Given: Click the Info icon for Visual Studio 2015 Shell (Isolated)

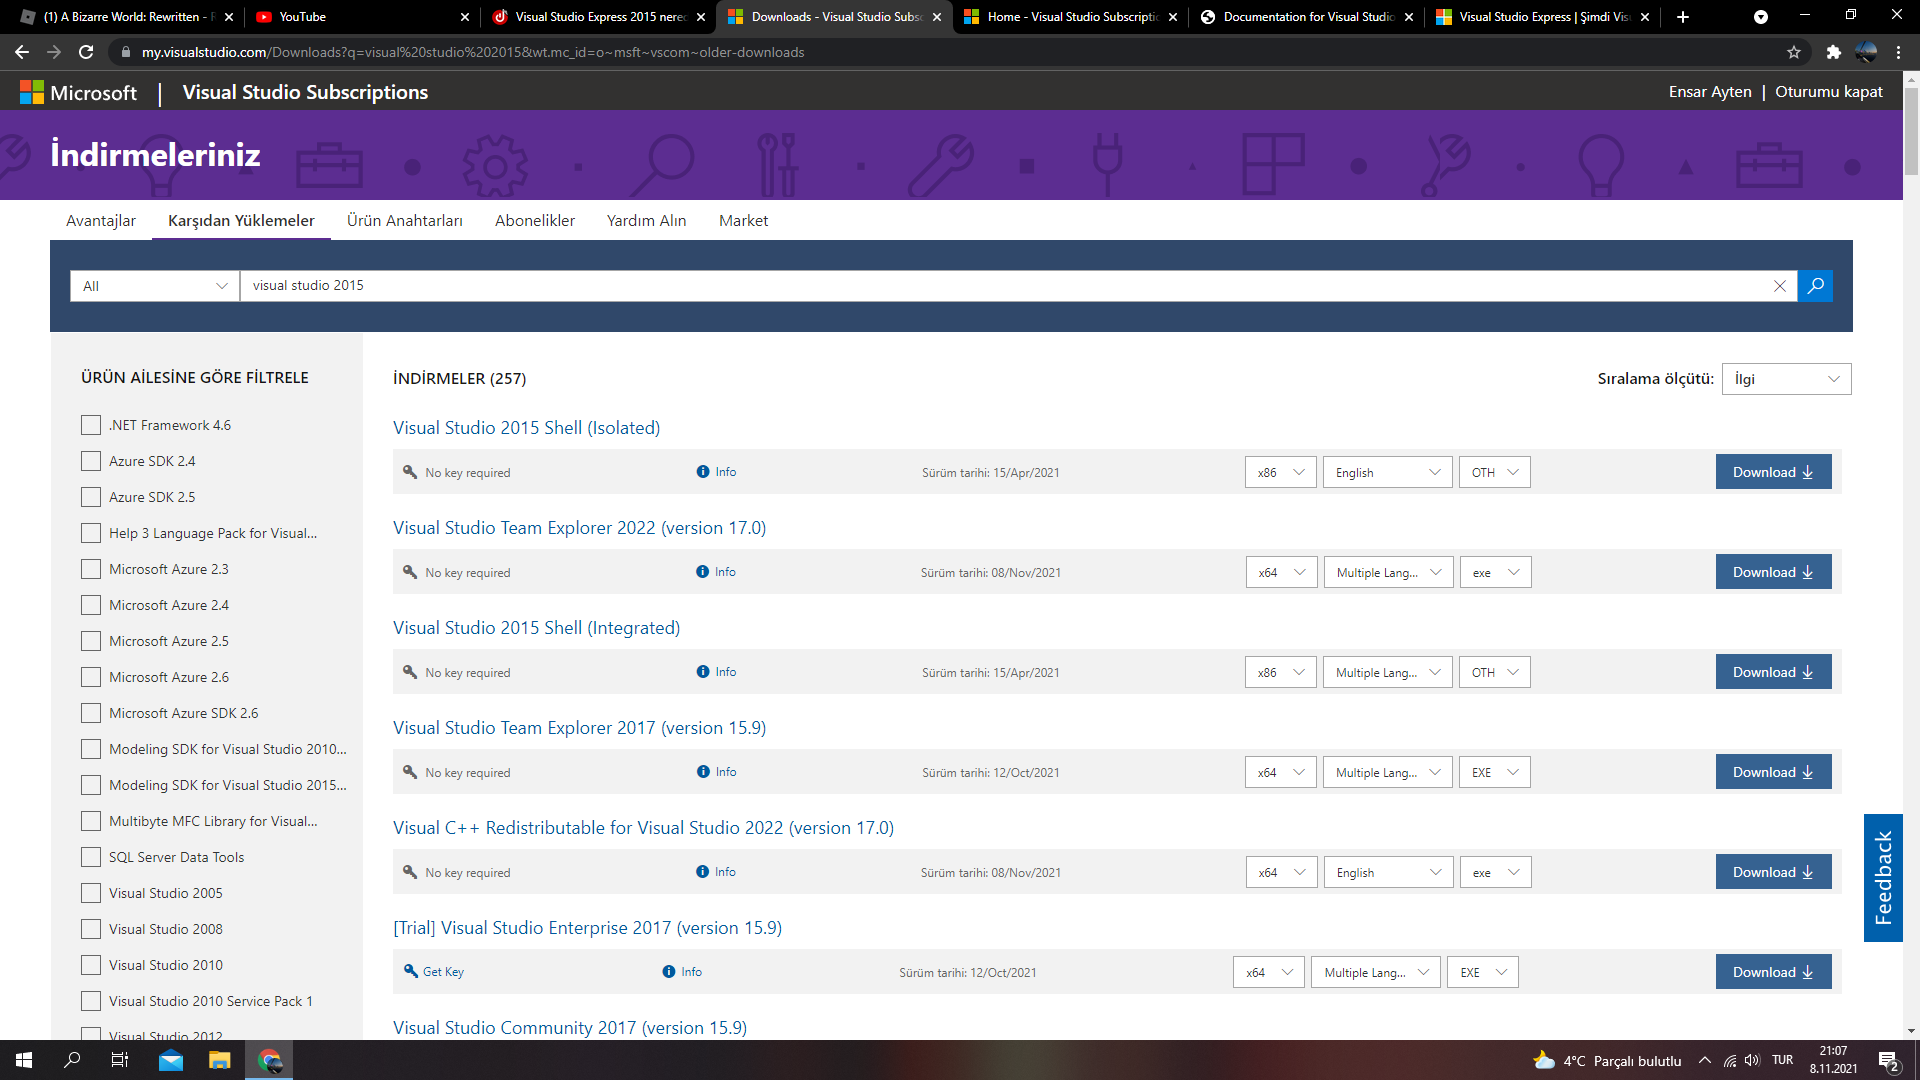Looking at the screenshot, I should 703,472.
